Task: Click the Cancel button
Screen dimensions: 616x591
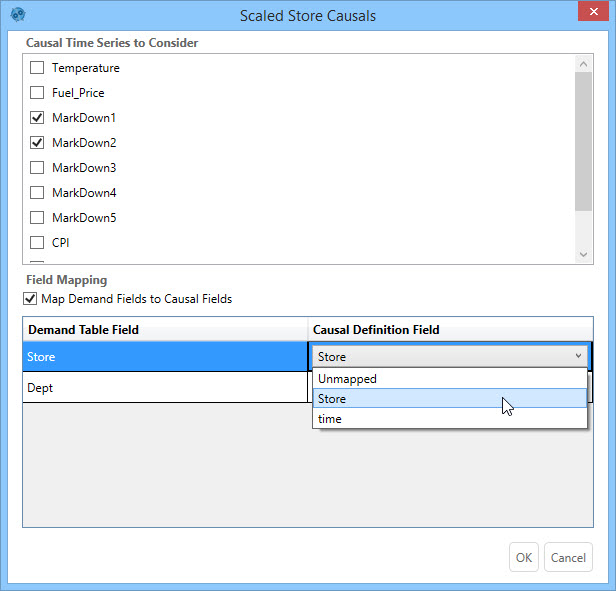Action: (568, 557)
